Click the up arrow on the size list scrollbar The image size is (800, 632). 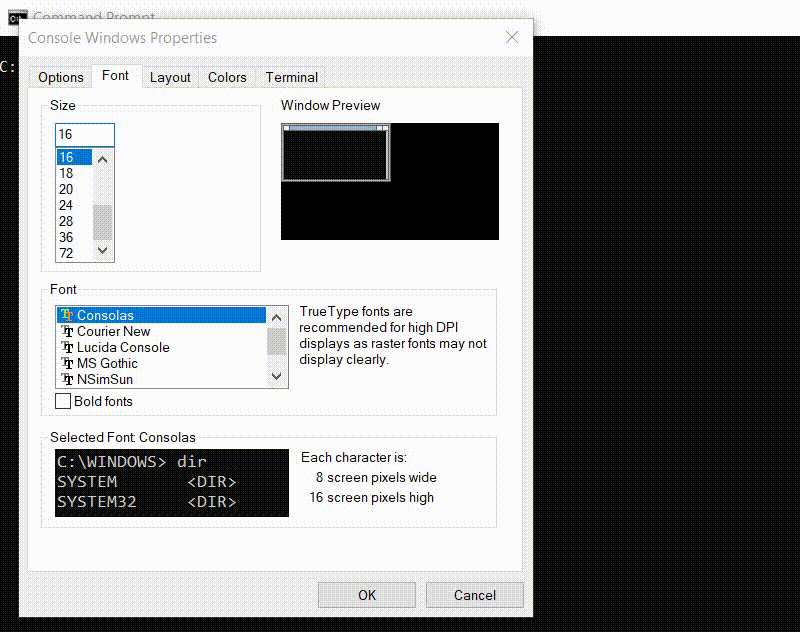(x=101, y=158)
